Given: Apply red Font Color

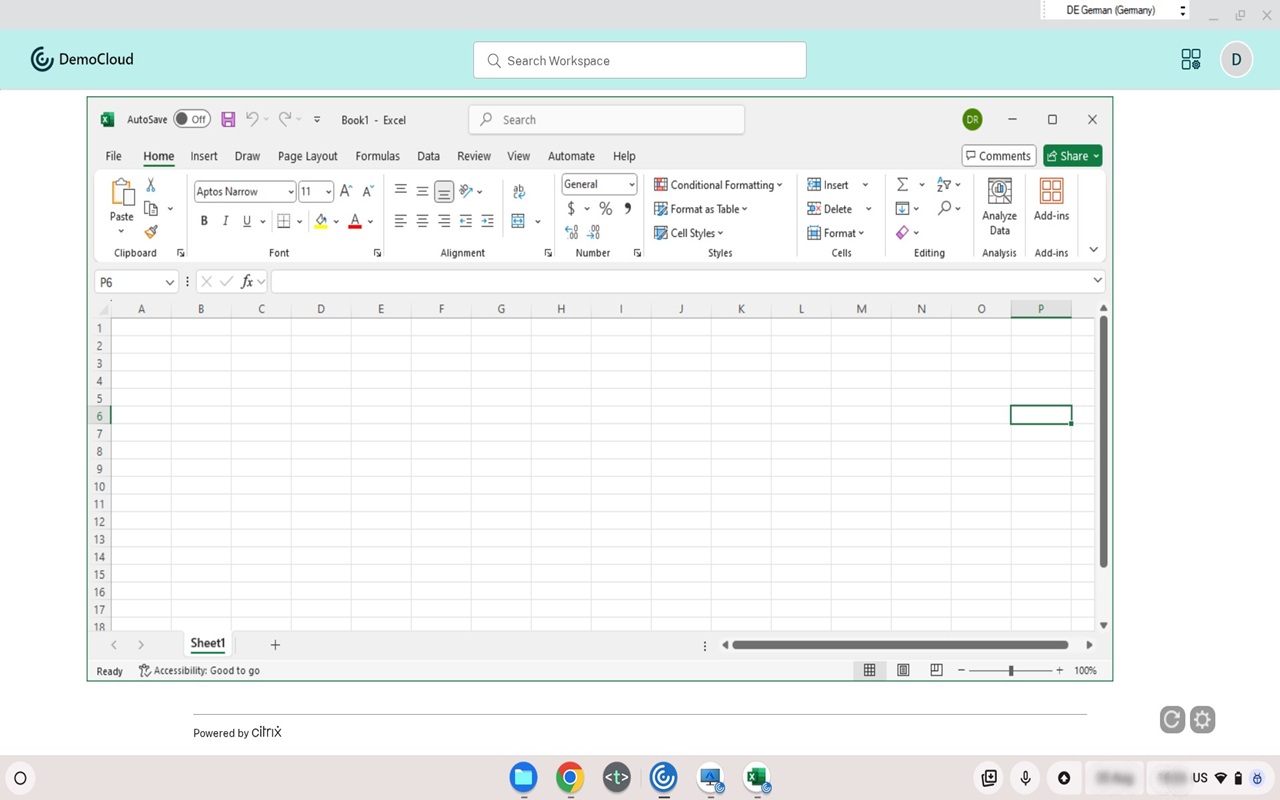Looking at the screenshot, I should tap(355, 221).
